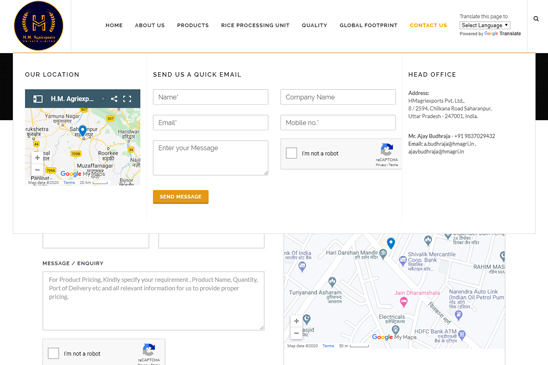Zoom in on the large bottom map
Image resolution: width=548 pixels, height=365 pixels.
point(296,321)
